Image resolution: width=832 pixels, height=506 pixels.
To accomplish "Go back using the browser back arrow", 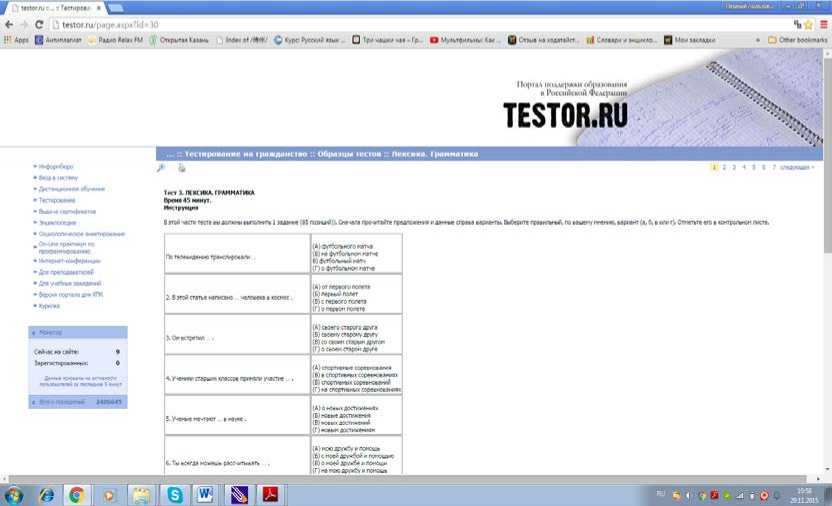I will pyautogui.click(x=8, y=24).
